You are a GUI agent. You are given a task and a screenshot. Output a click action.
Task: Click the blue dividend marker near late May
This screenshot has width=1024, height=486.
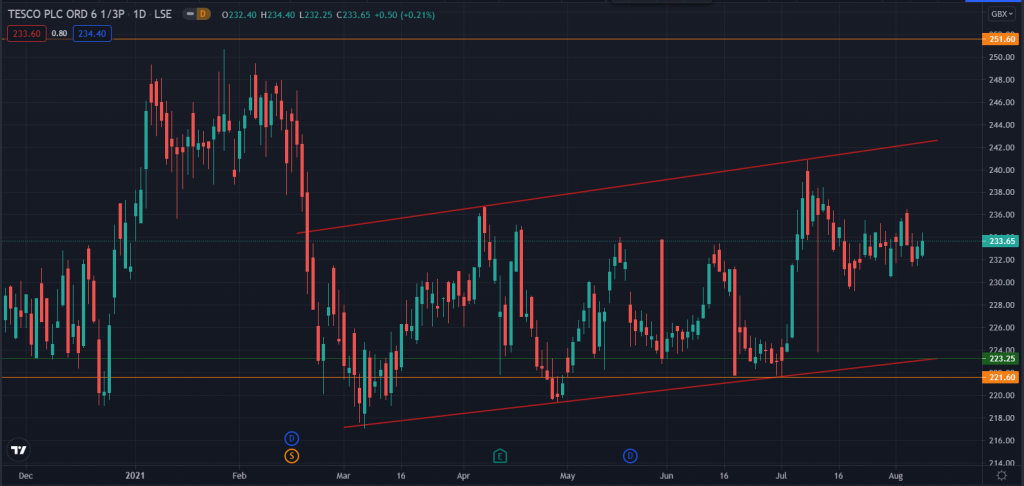[x=630, y=455]
